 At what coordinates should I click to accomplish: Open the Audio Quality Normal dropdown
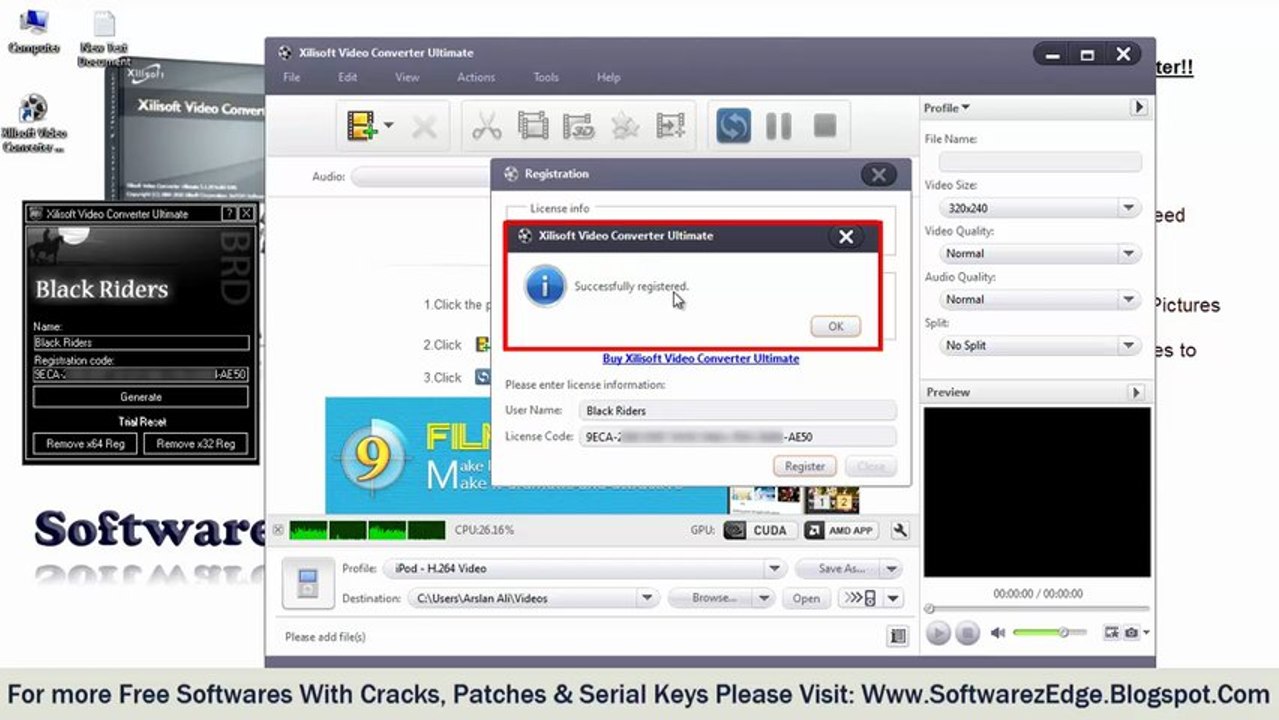pos(1040,299)
